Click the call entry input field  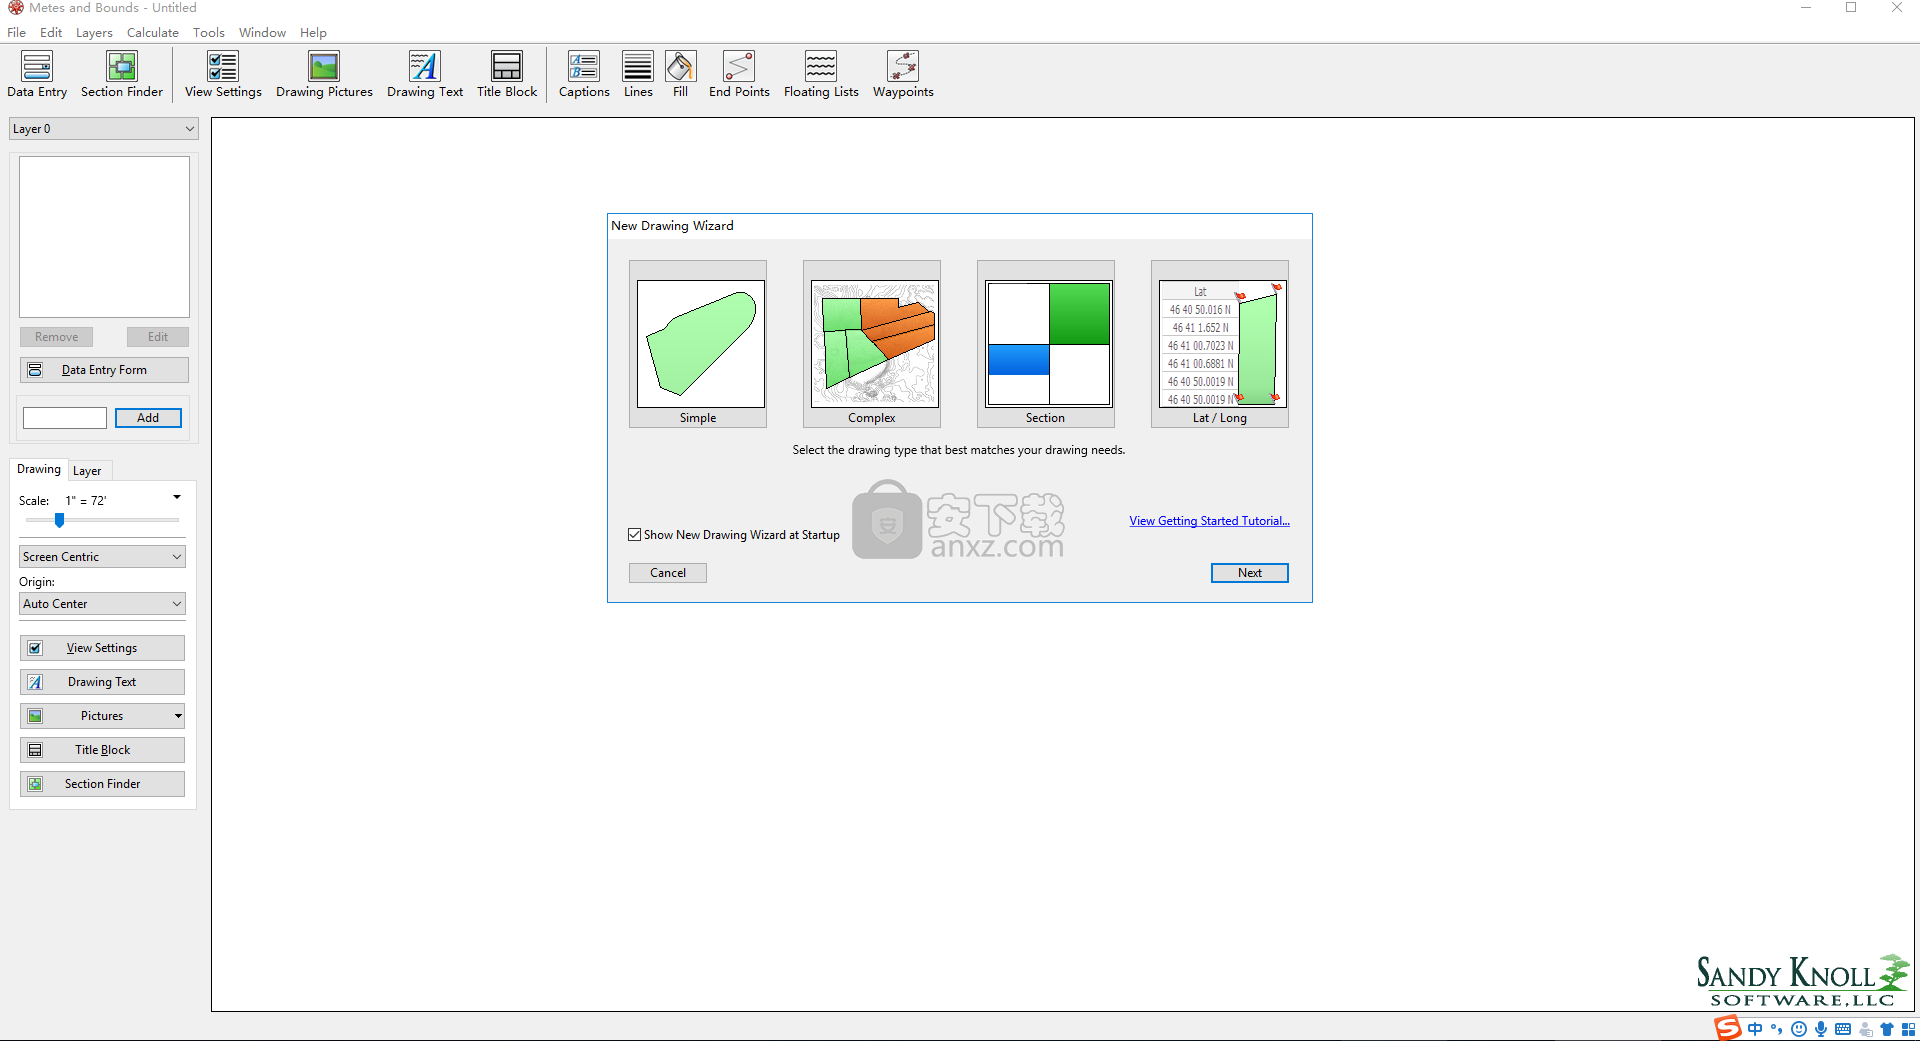[65, 418]
